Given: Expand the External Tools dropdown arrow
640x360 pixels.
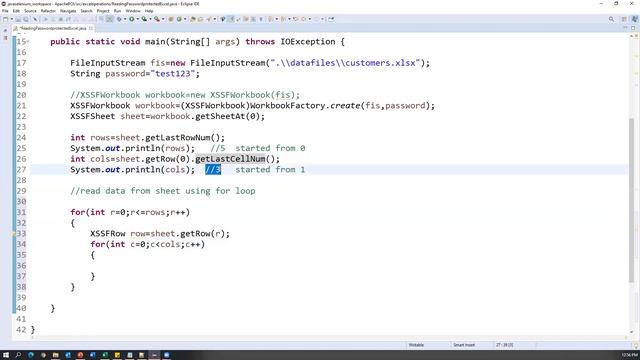Looking at the screenshot, I should coord(163,19).
